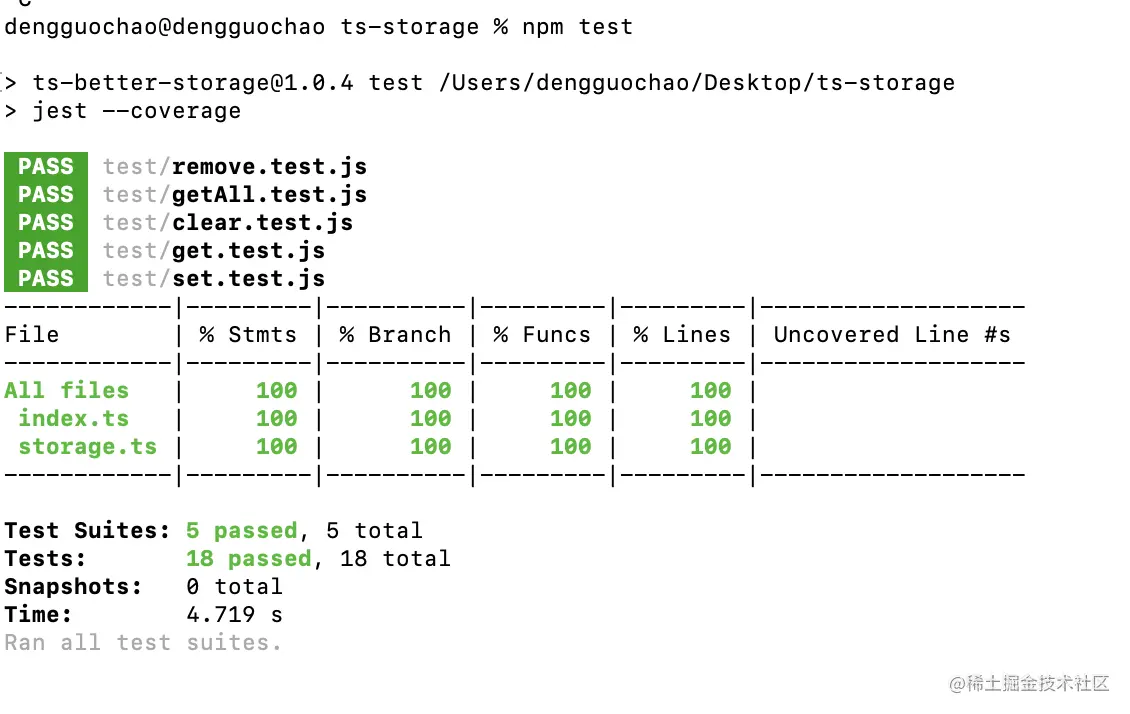Click the % Lines column header
Image resolution: width=1130 pixels, height=714 pixels.
[x=682, y=334]
